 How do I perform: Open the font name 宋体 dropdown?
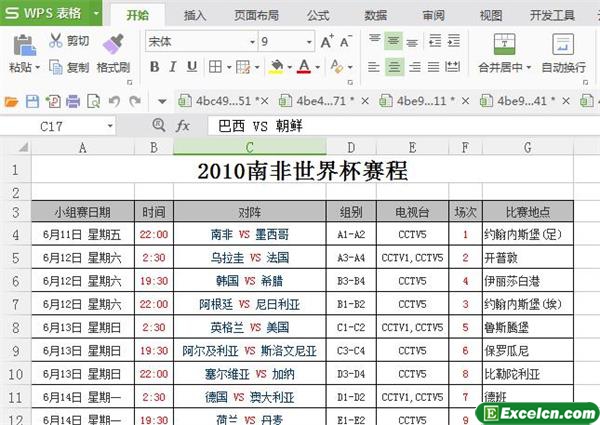253,42
